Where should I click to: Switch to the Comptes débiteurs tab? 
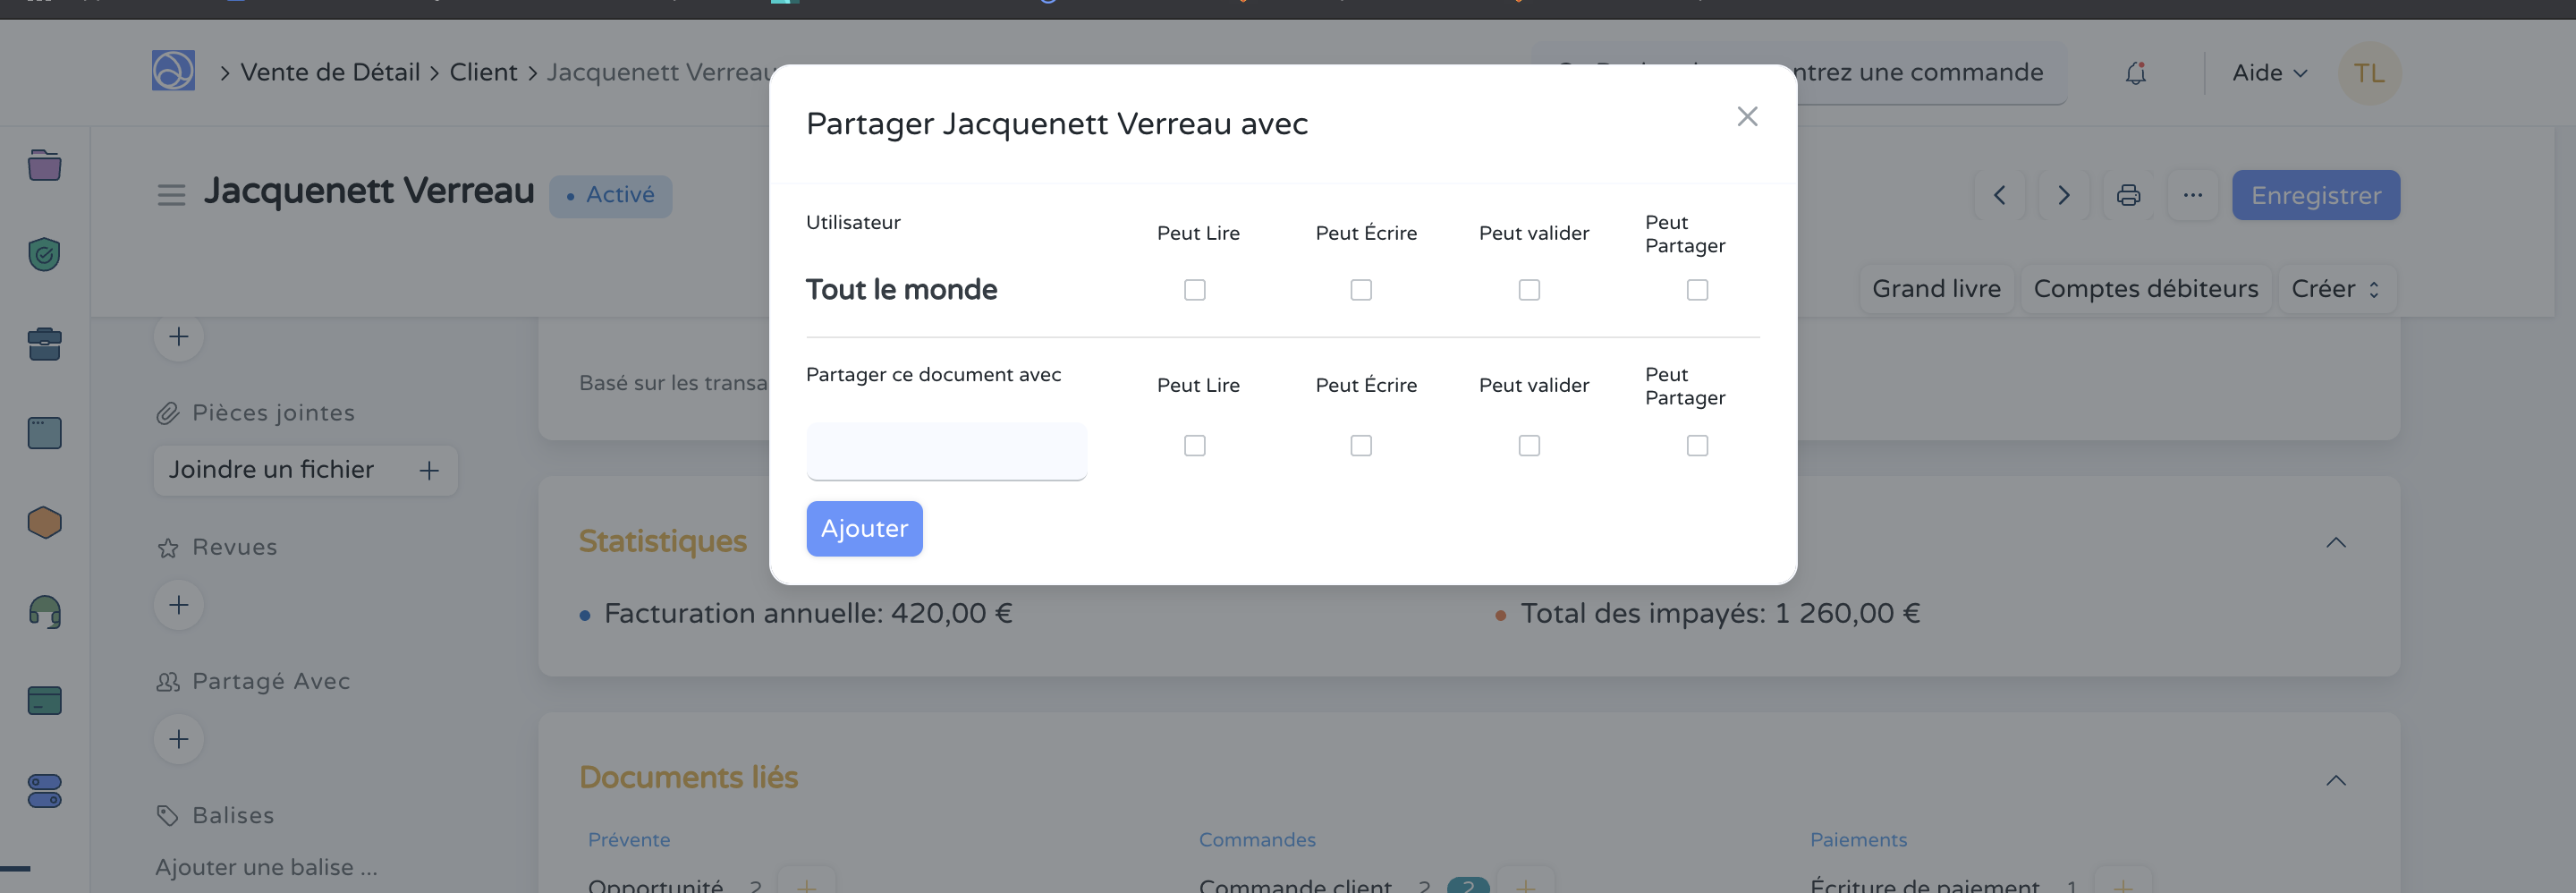[x=2146, y=288]
